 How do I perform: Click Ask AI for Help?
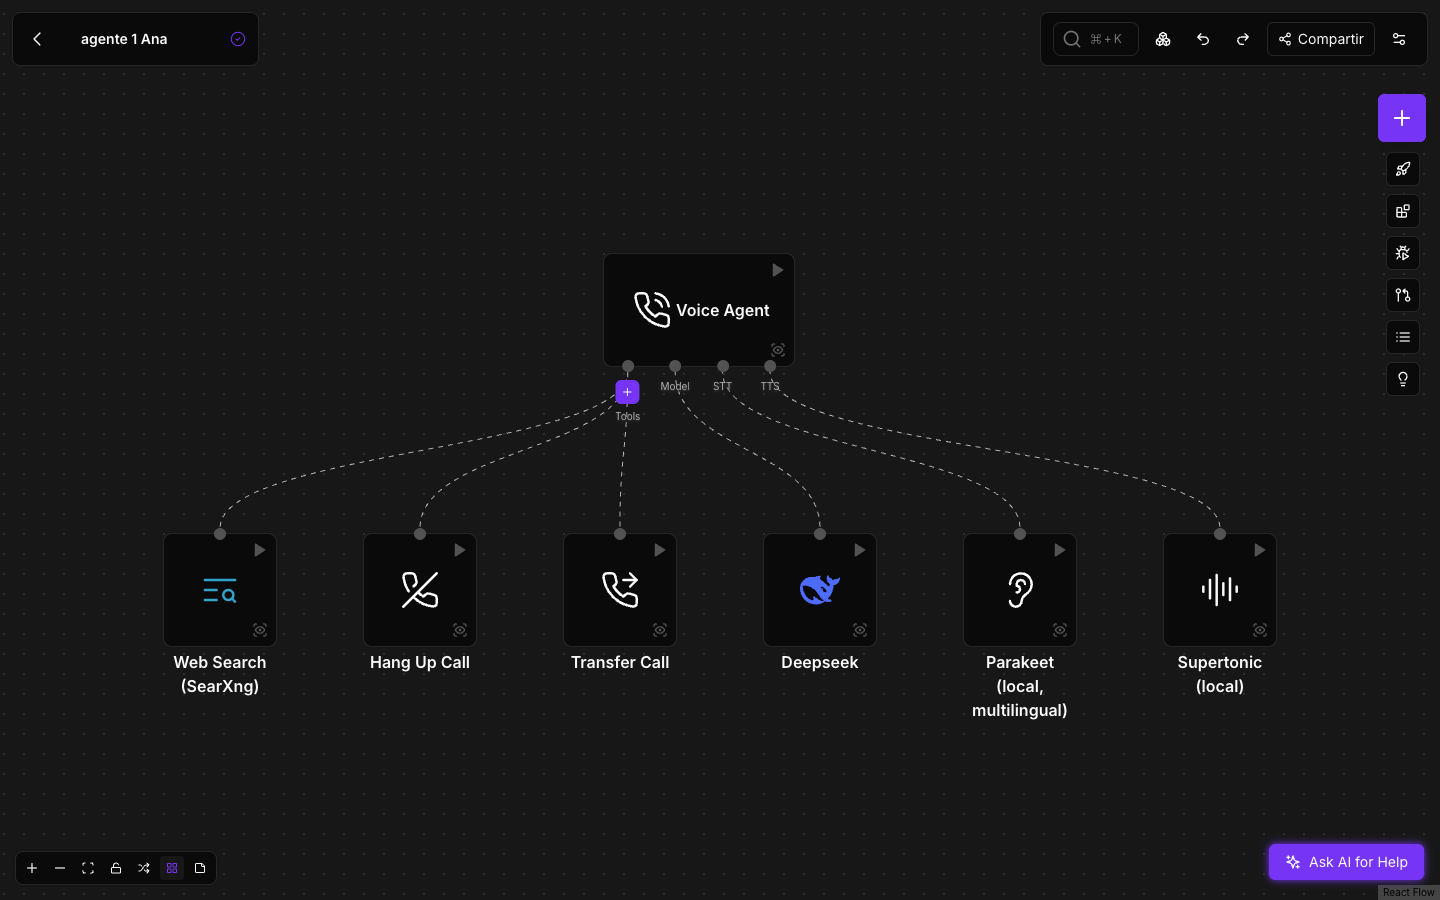(x=1346, y=862)
